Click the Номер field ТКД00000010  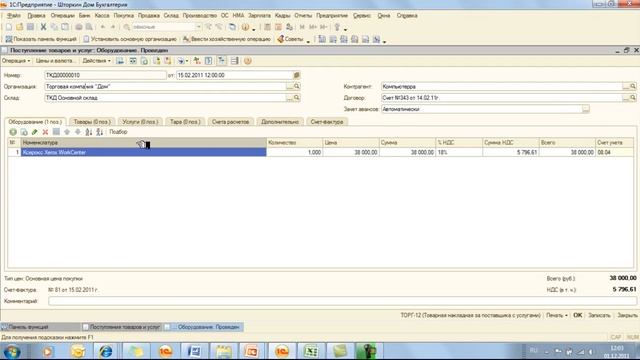click(105, 75)
